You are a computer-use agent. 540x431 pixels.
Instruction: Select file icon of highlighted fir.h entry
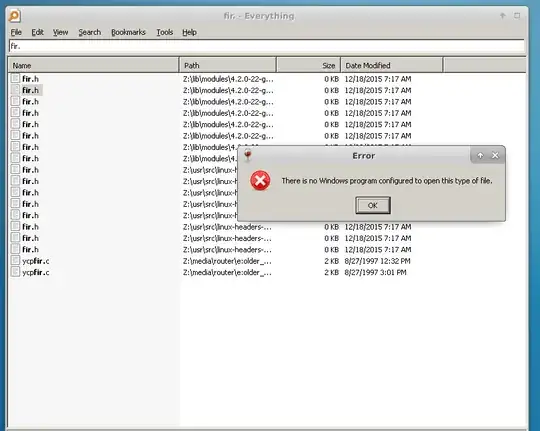(x=15, y=90)
